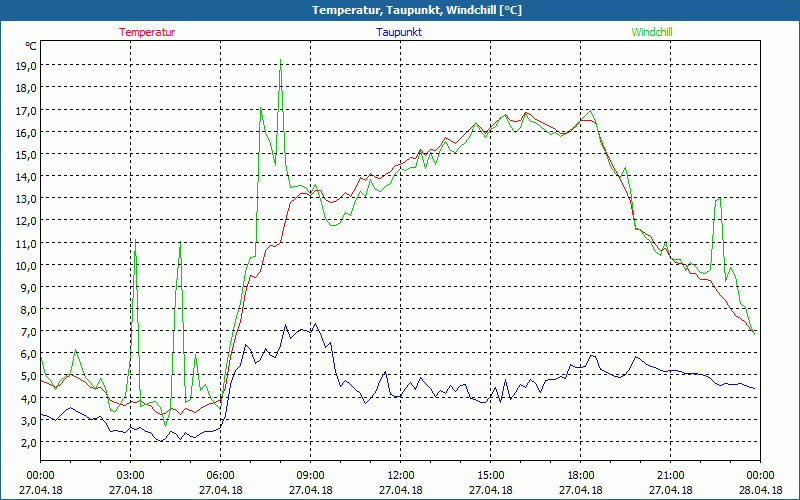Click the '06:00' time axis label
Image resolution: width=800 pixels, height=500 pixels.
pyautogui.click(x=220, y=476)
